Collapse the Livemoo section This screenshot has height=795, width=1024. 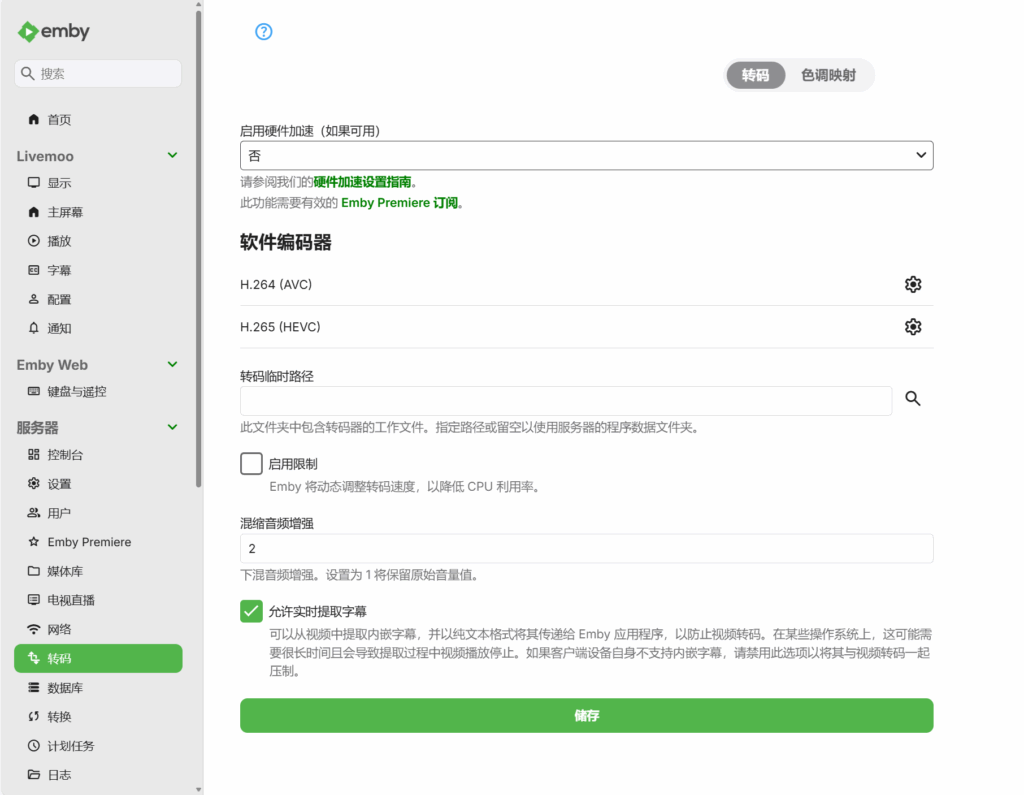pyautogui.click(x=171, y=155)
